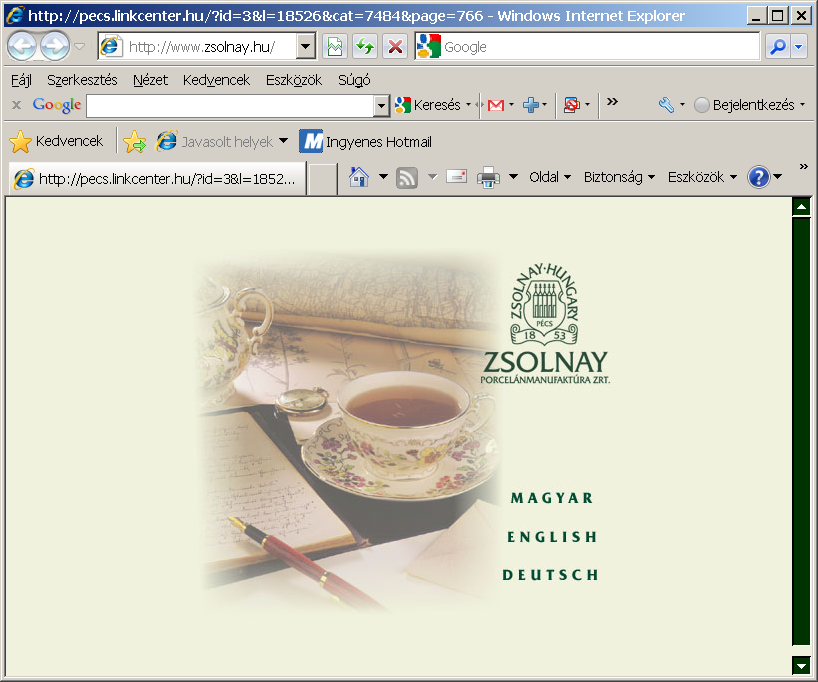
Task: Print the page with printer icon
Action: [x=488, y=177]
